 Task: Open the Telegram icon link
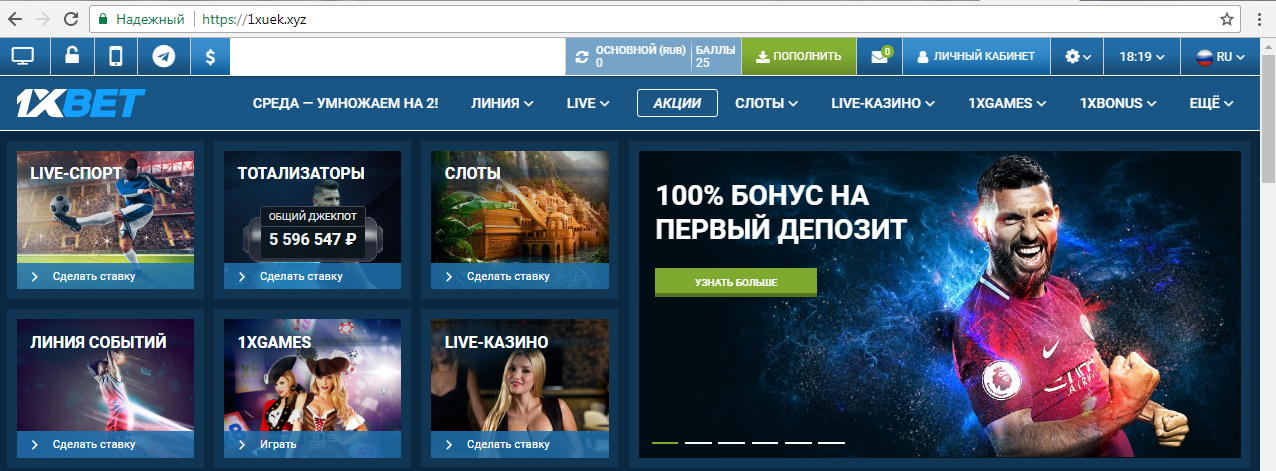[164, 57]
